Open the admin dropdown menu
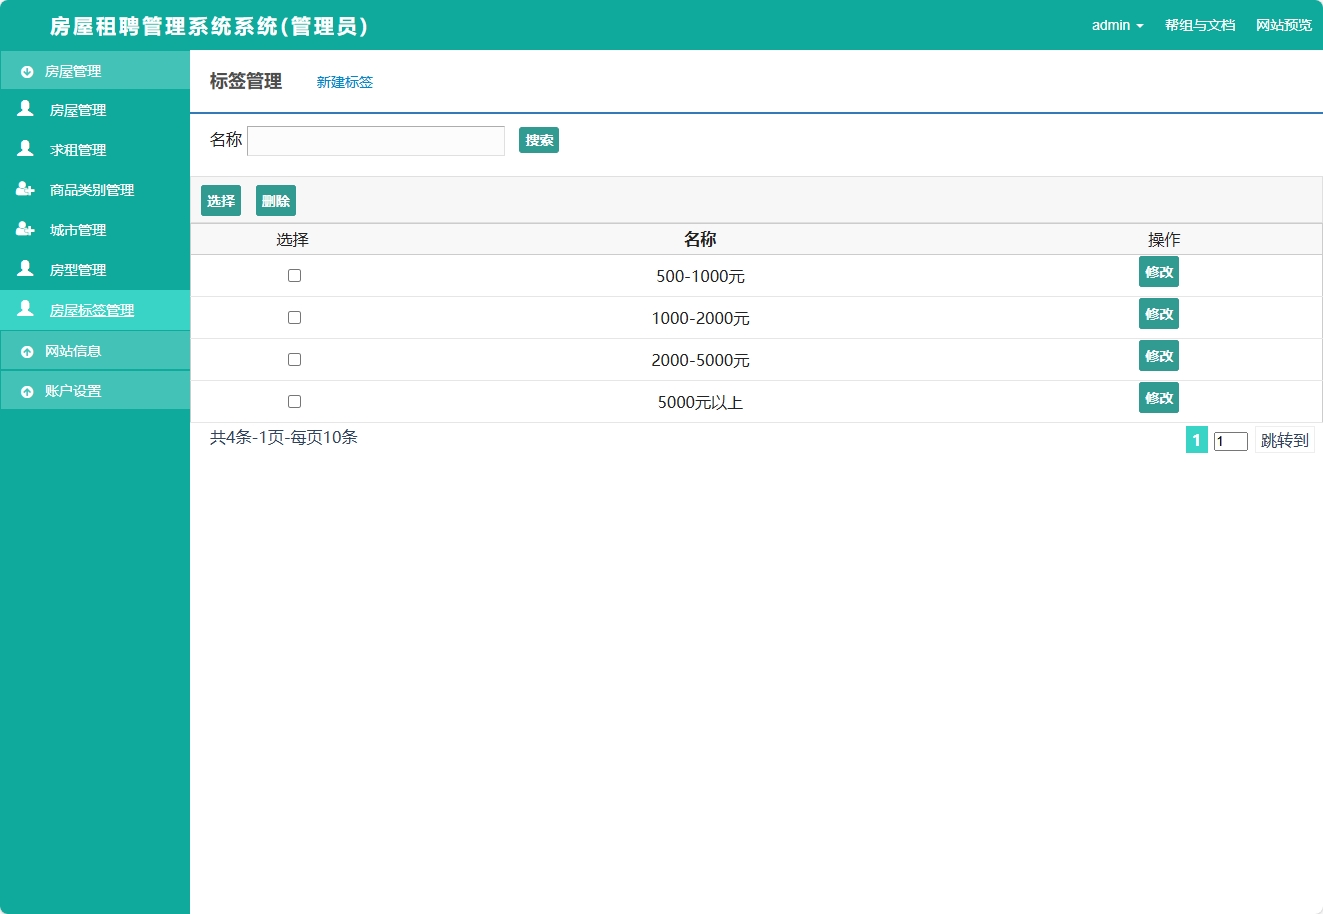Screen dimensions: 1323x914 [1117, 25]
